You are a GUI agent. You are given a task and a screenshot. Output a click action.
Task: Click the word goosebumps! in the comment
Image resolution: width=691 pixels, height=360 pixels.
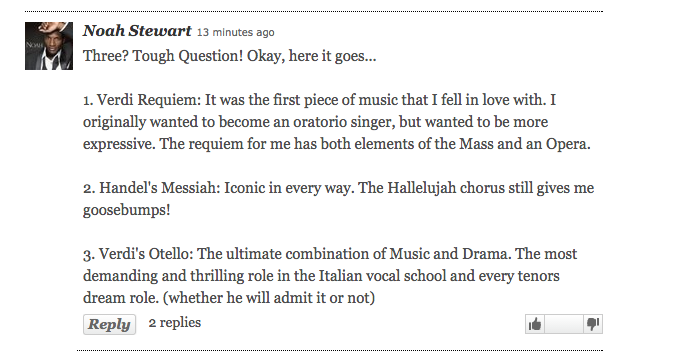[x=126, y=211]
